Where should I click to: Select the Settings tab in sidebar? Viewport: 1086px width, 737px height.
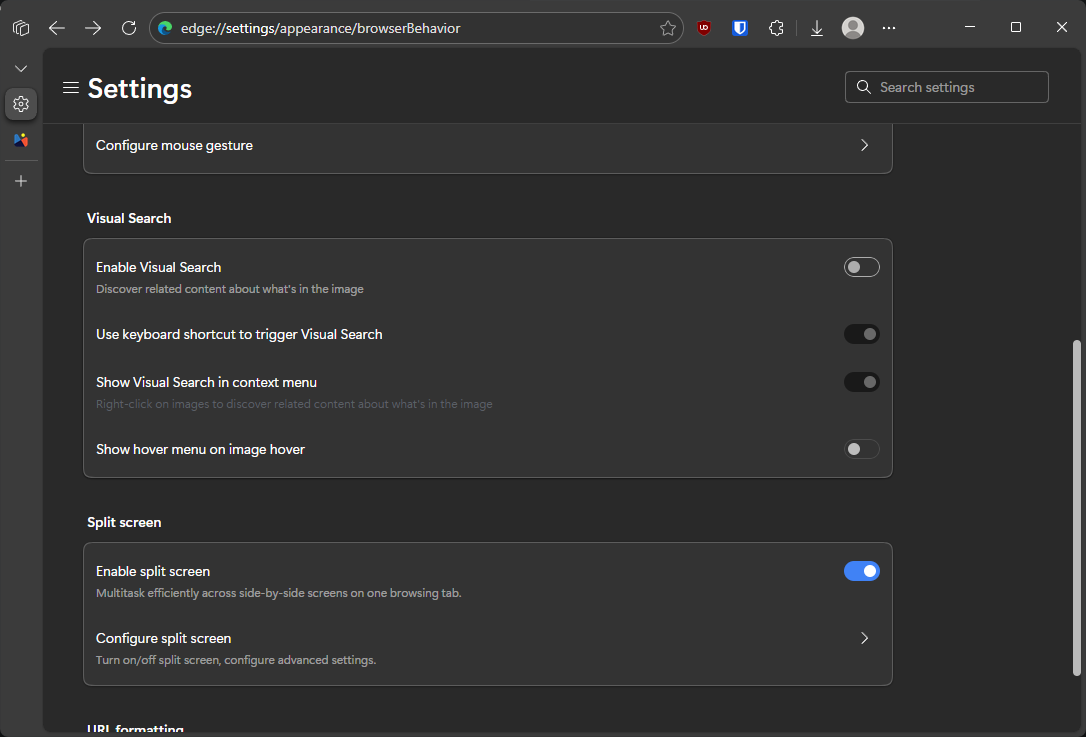pyautogui.click(x=21, y=104)
